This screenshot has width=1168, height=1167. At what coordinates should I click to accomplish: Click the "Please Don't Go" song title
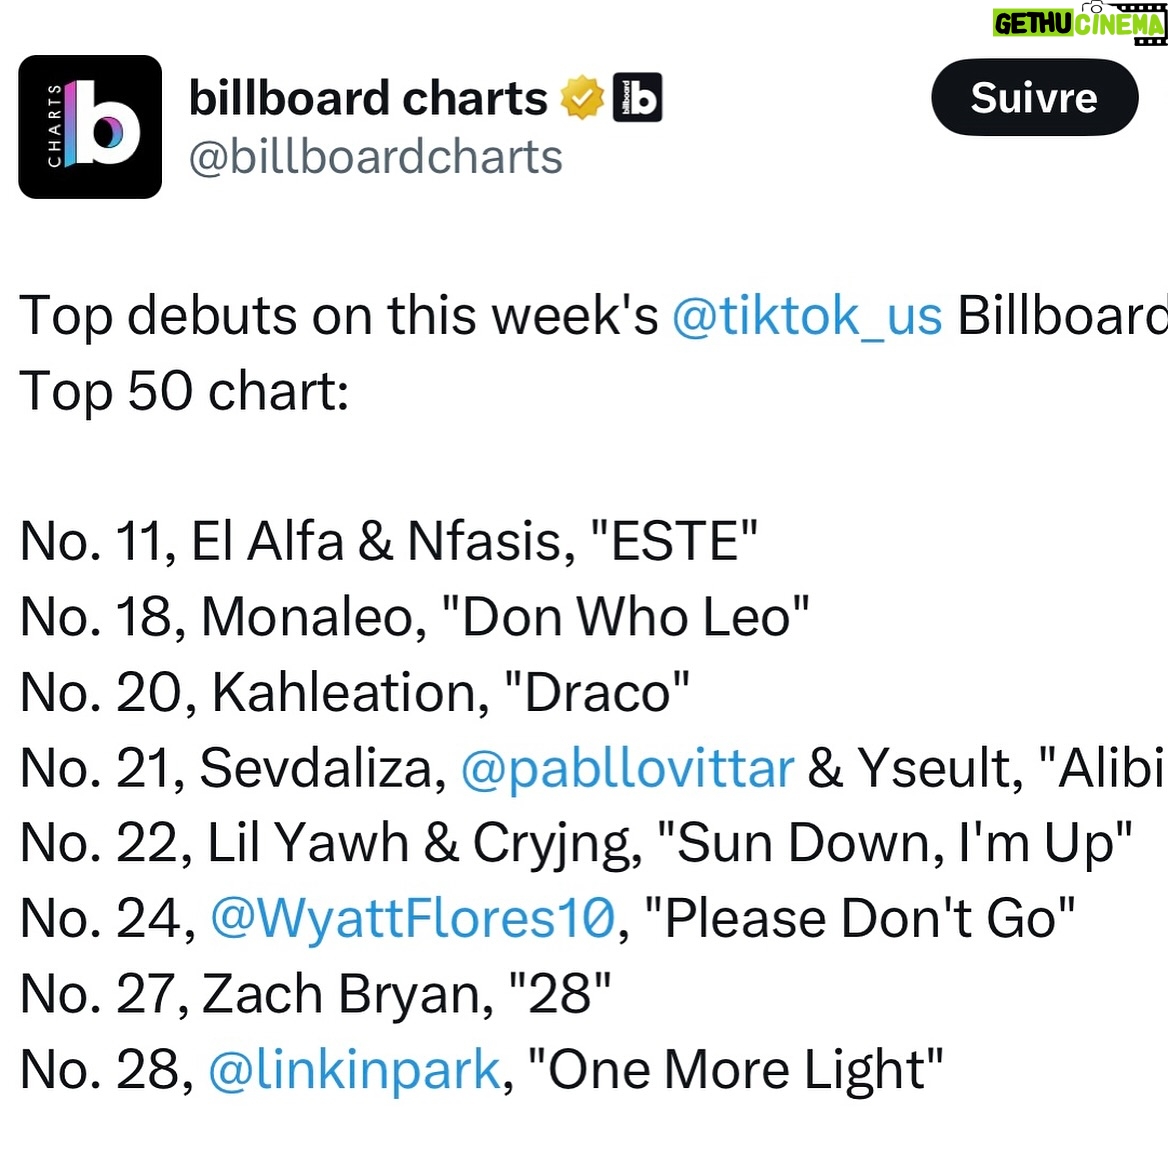[x=860, y=918]
